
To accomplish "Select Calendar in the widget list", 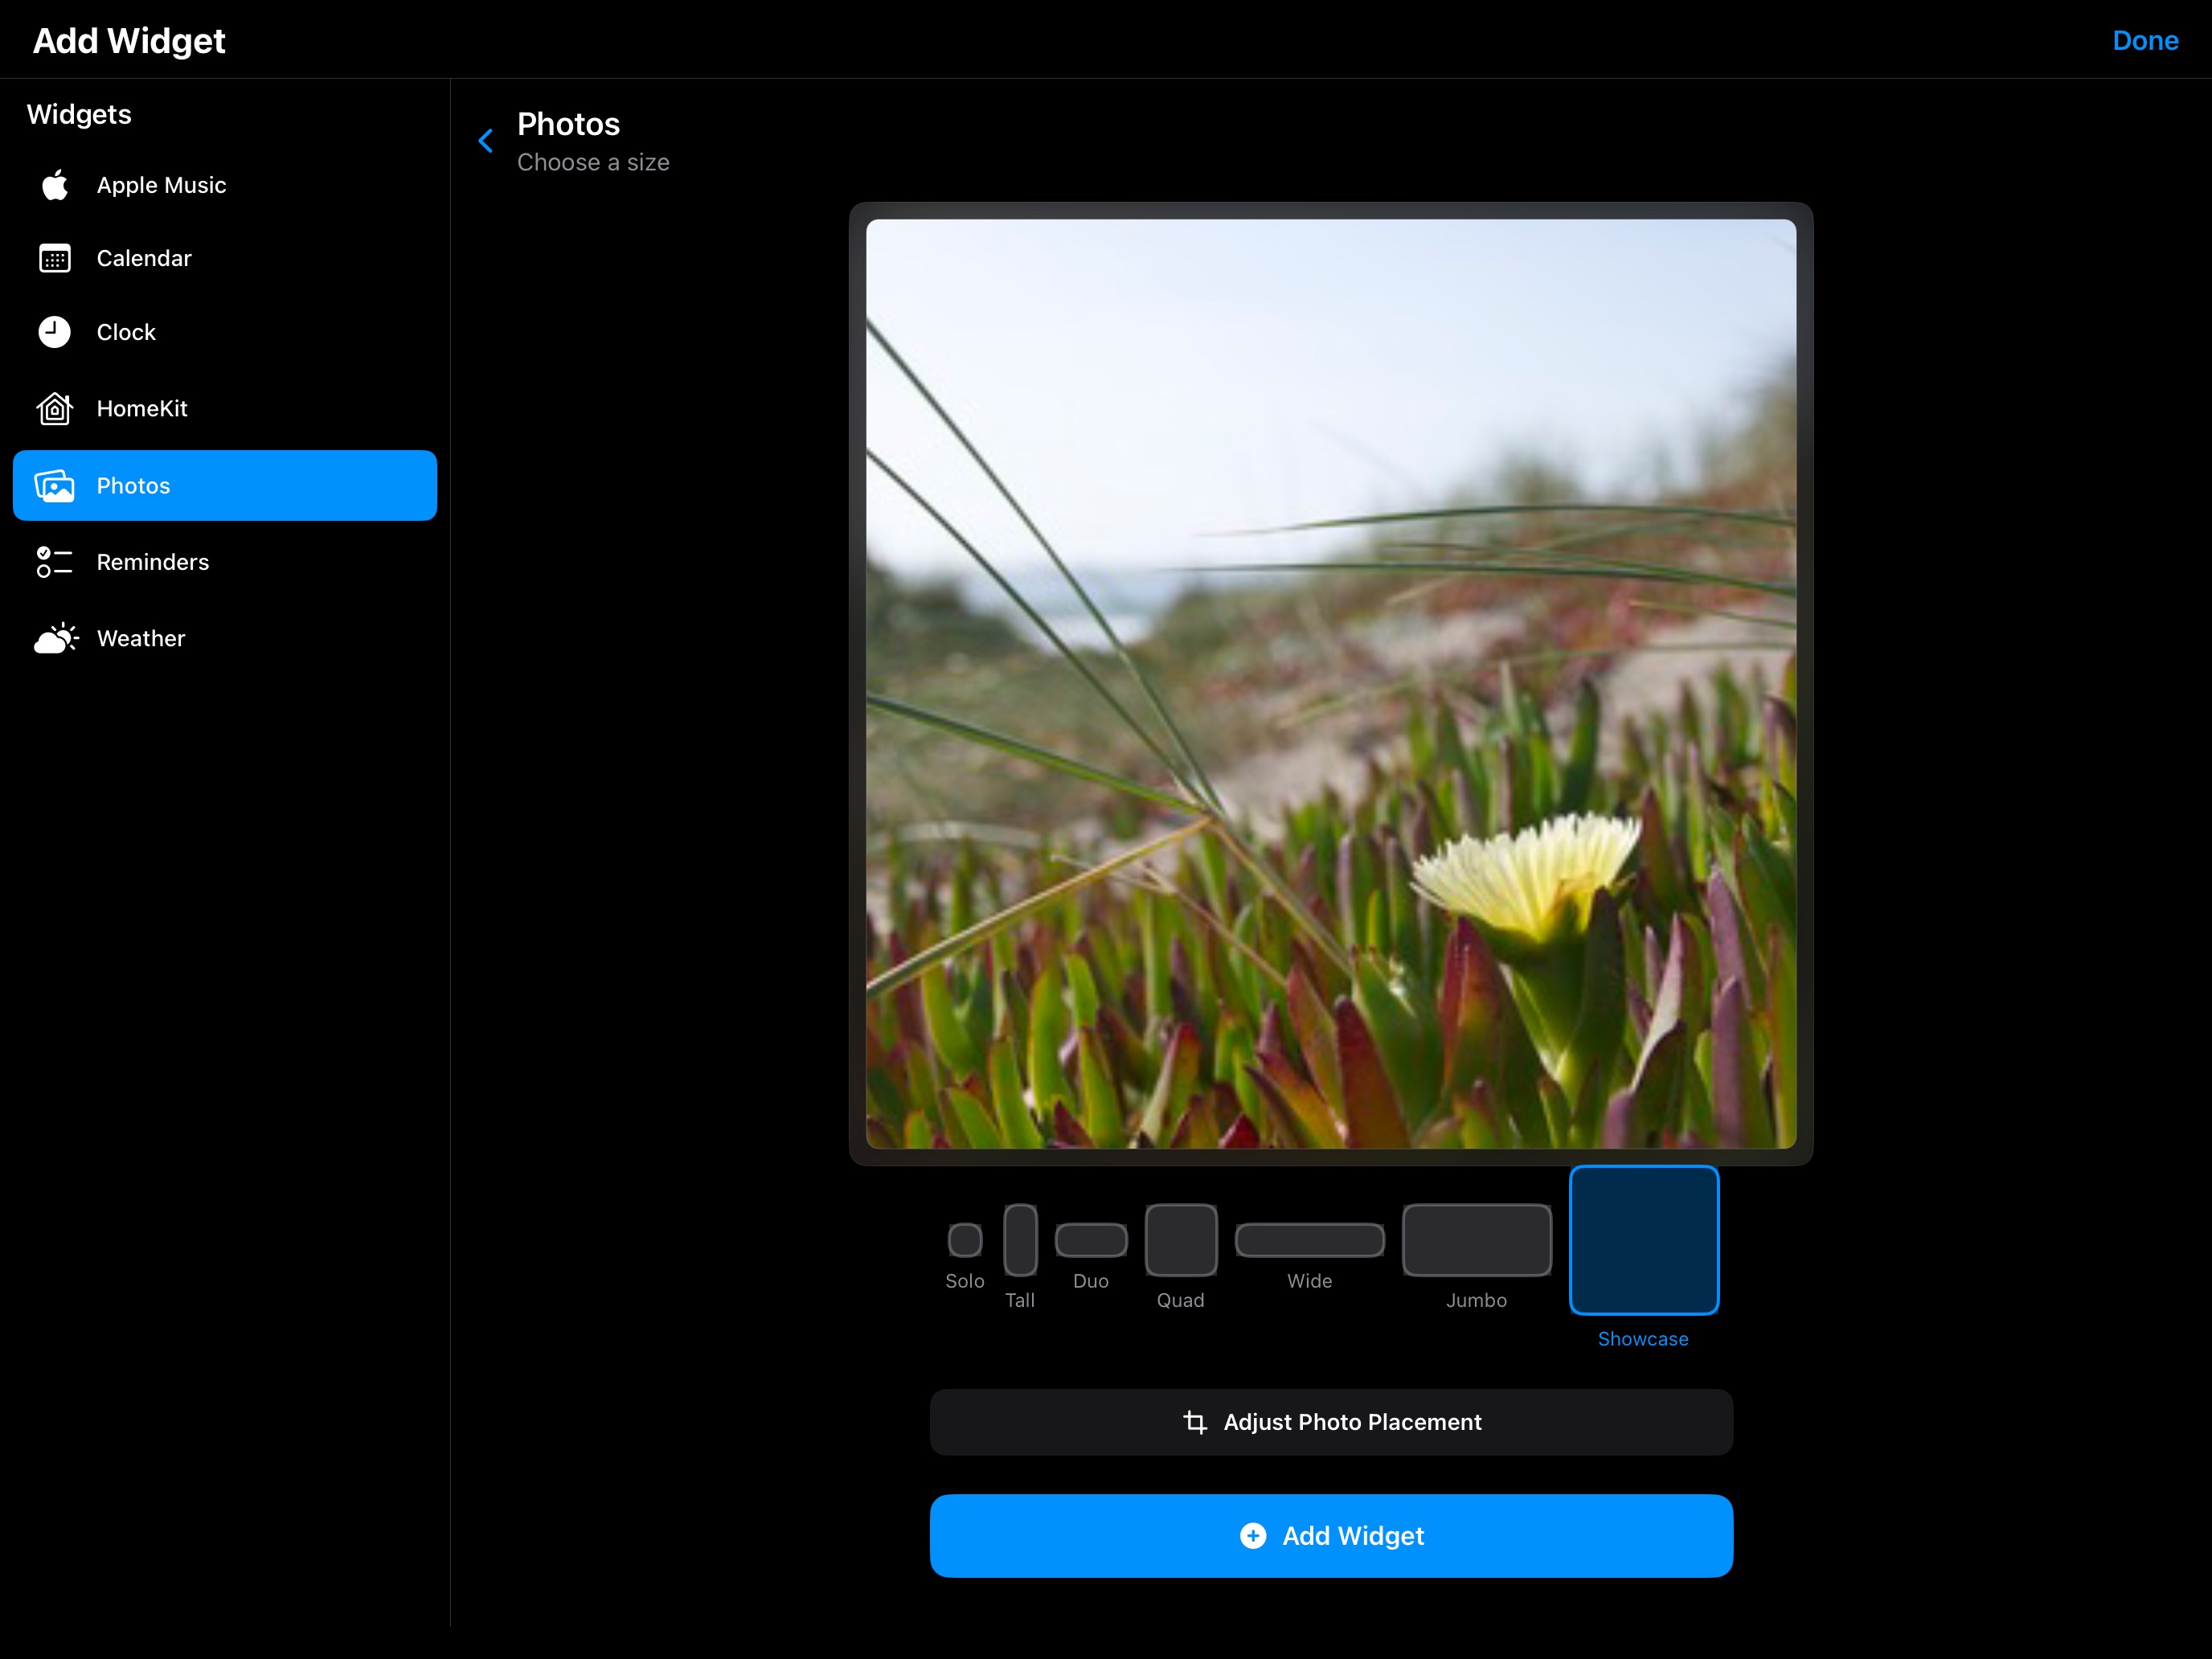I will 225,259.
